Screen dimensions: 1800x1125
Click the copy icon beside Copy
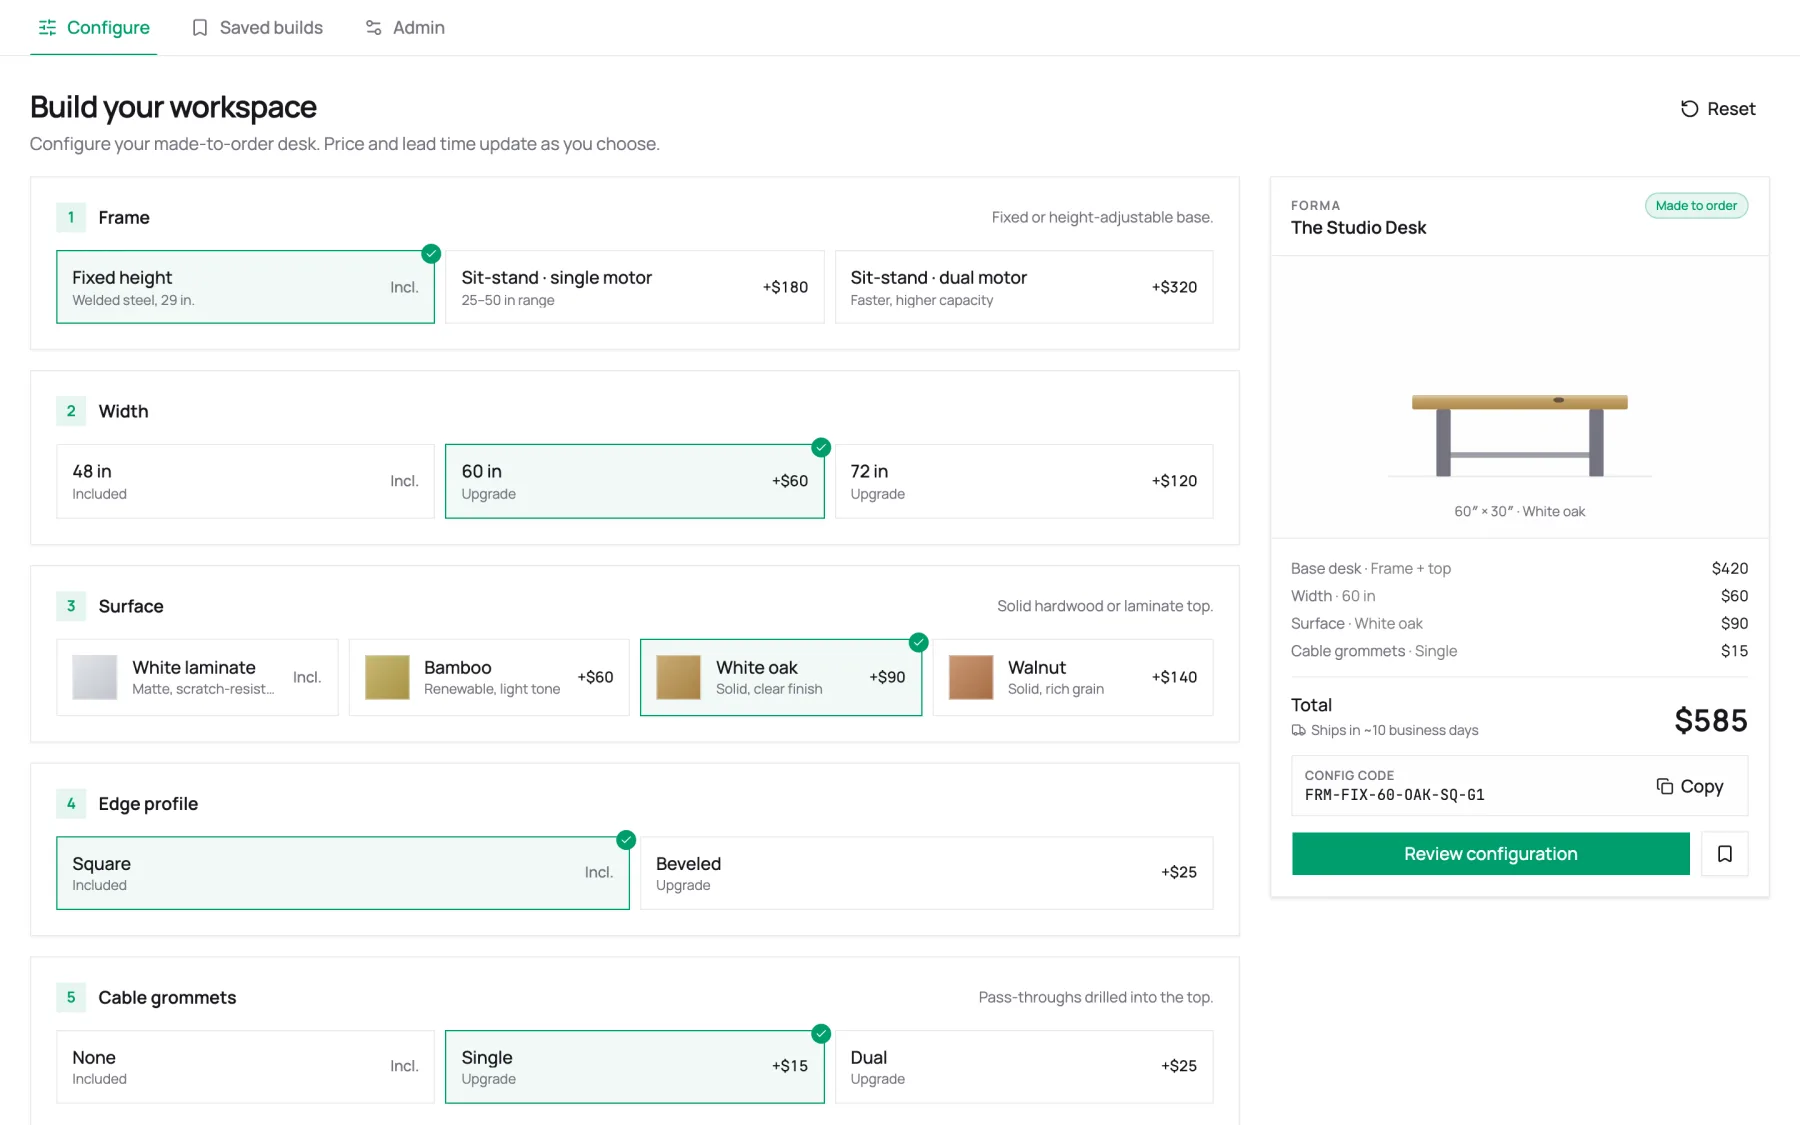pyautogui.click(x=1665, y=786)
